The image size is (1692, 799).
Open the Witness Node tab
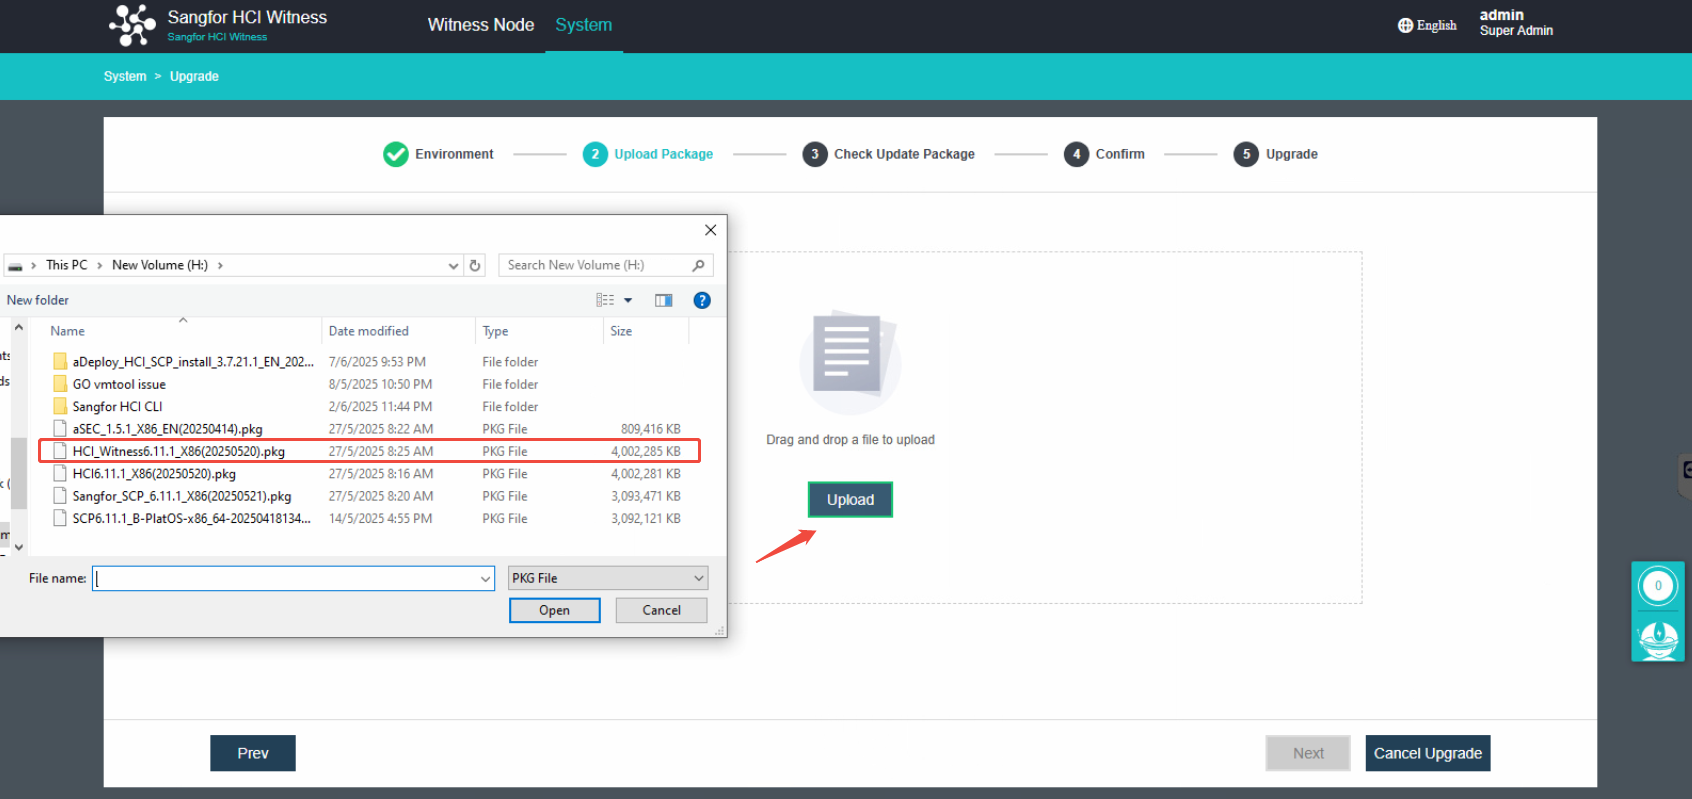[481, 25]
